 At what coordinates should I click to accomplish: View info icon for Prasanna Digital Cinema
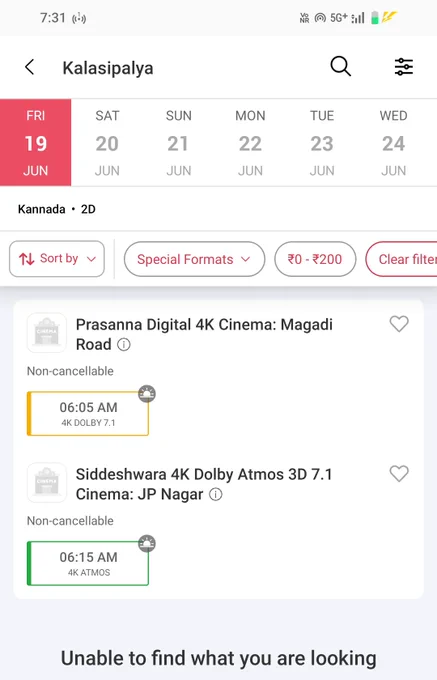click(x=124, y=345)
